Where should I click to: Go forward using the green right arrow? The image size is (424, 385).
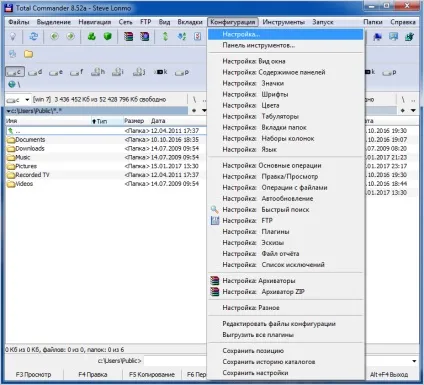[70, 36]
